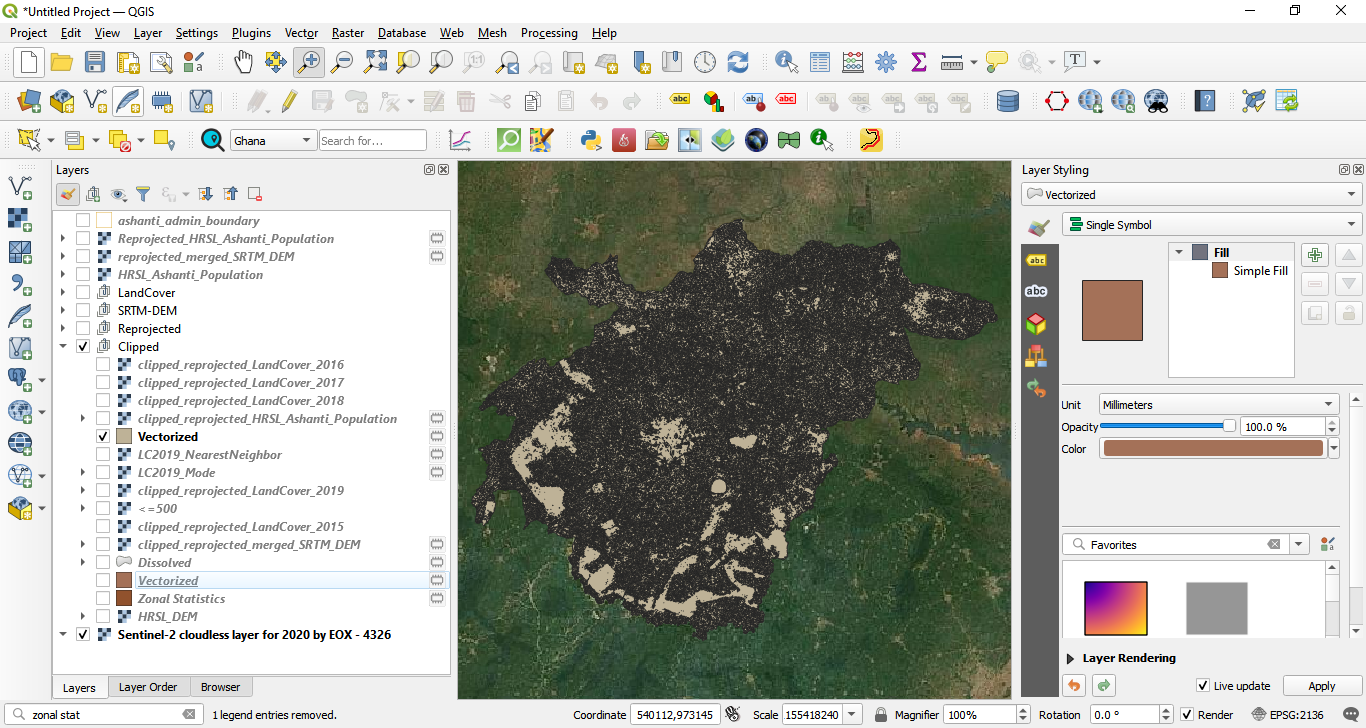Screen dimensions: 1366x728
Task: Open the Python Console icon
Action: pyautogui.click(x=591, y=140)
